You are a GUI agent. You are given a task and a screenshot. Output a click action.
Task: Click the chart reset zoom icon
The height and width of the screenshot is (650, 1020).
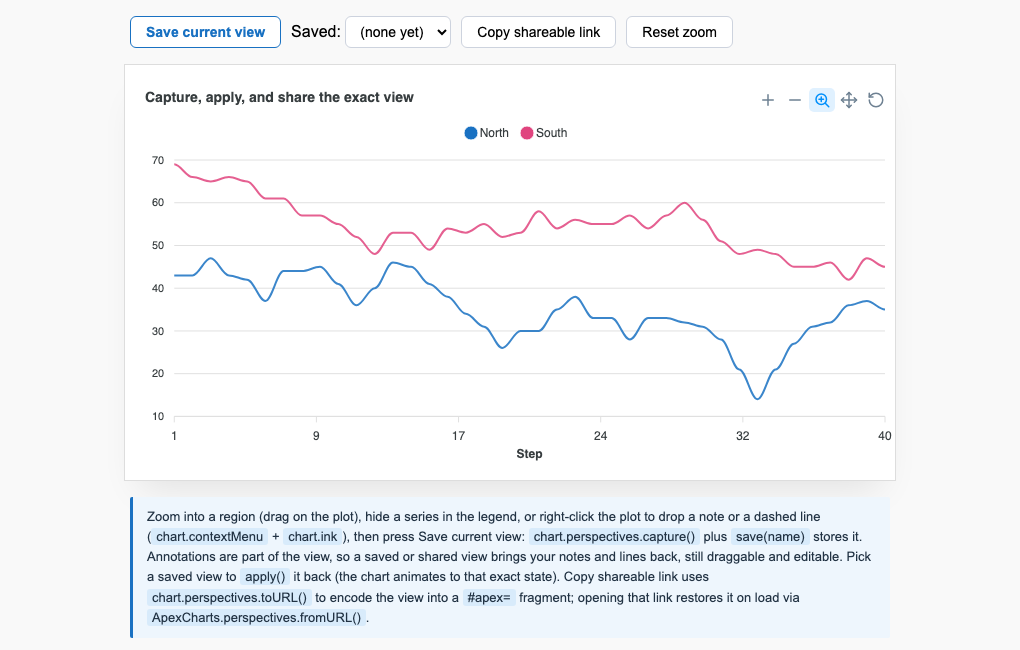(876, 100)
